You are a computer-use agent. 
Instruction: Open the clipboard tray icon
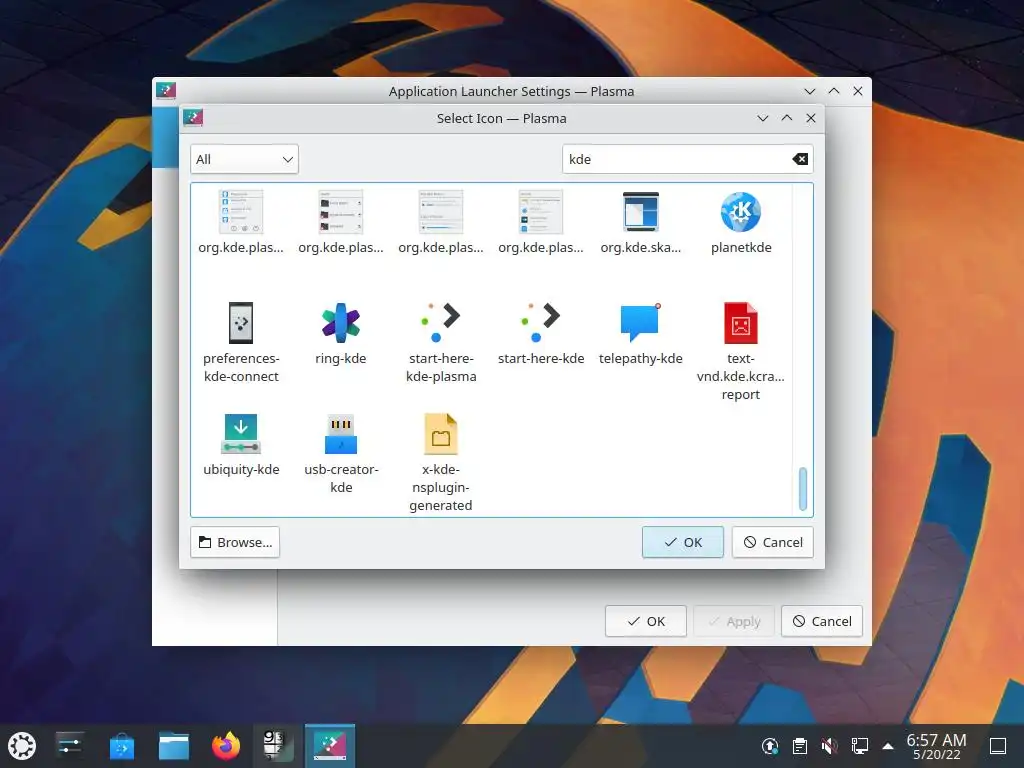[799, 746]
